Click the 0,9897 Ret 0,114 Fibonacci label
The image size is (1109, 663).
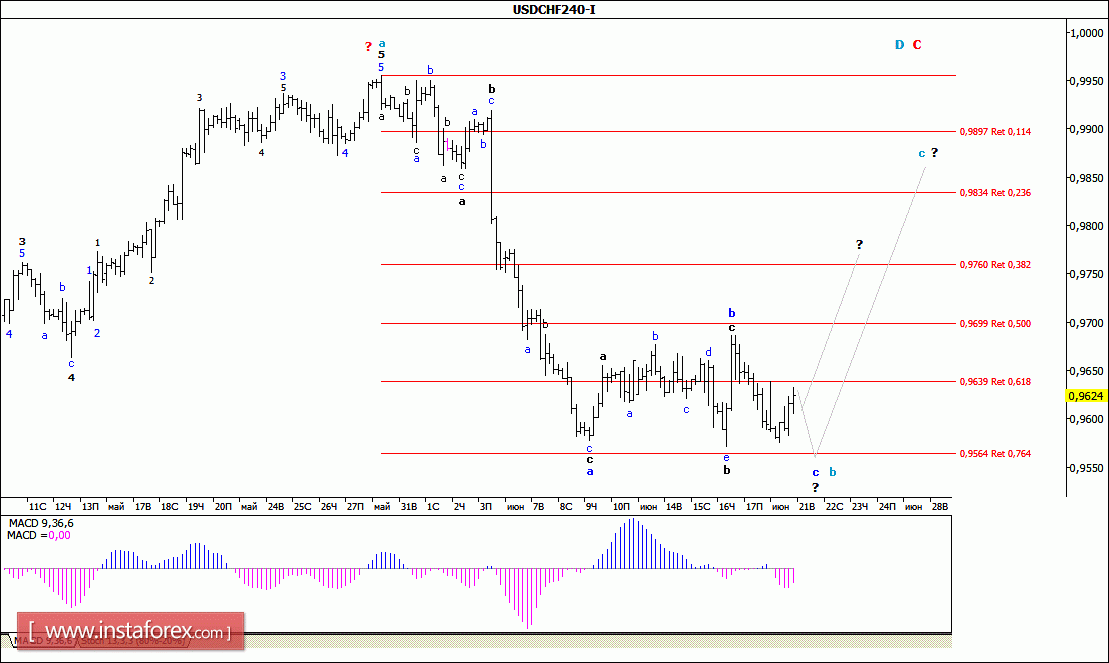tap(995, 132)
